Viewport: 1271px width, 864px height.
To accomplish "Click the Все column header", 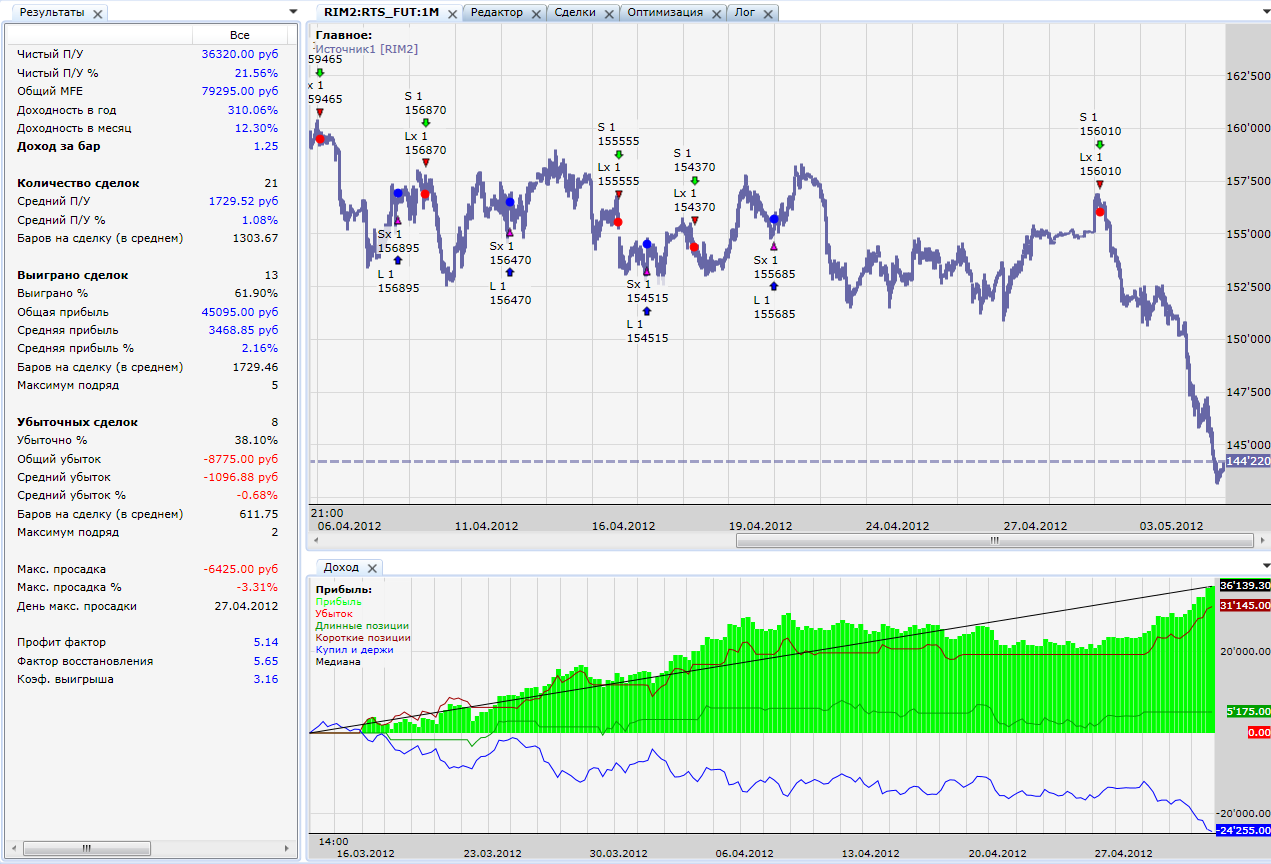I will pos(239,35).
